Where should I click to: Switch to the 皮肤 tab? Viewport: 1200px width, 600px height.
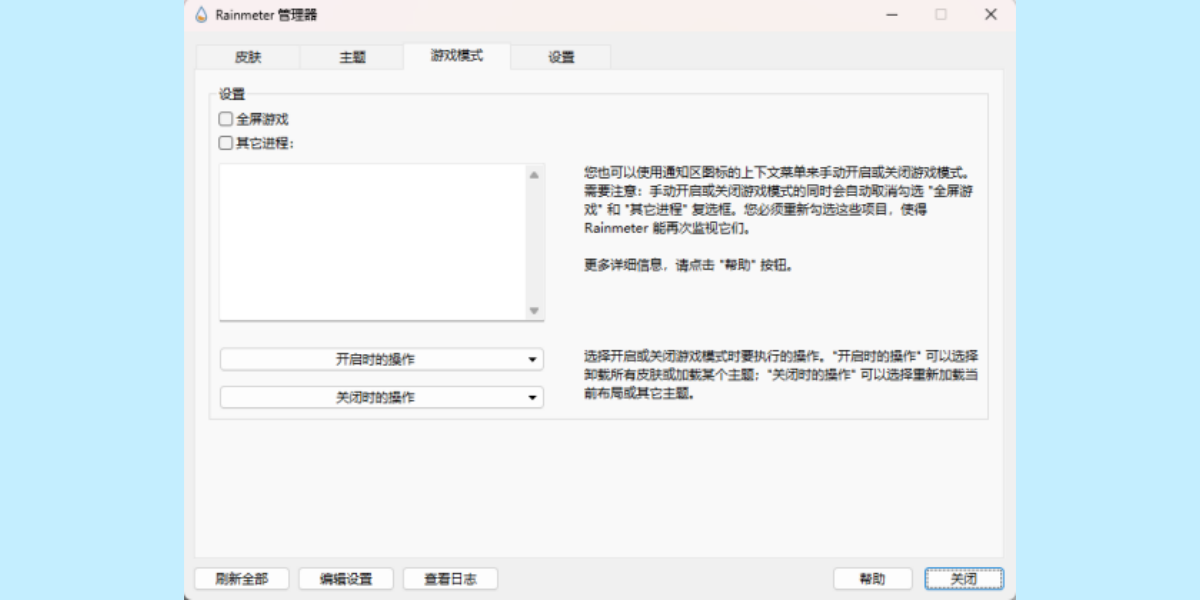pos(248,57)
